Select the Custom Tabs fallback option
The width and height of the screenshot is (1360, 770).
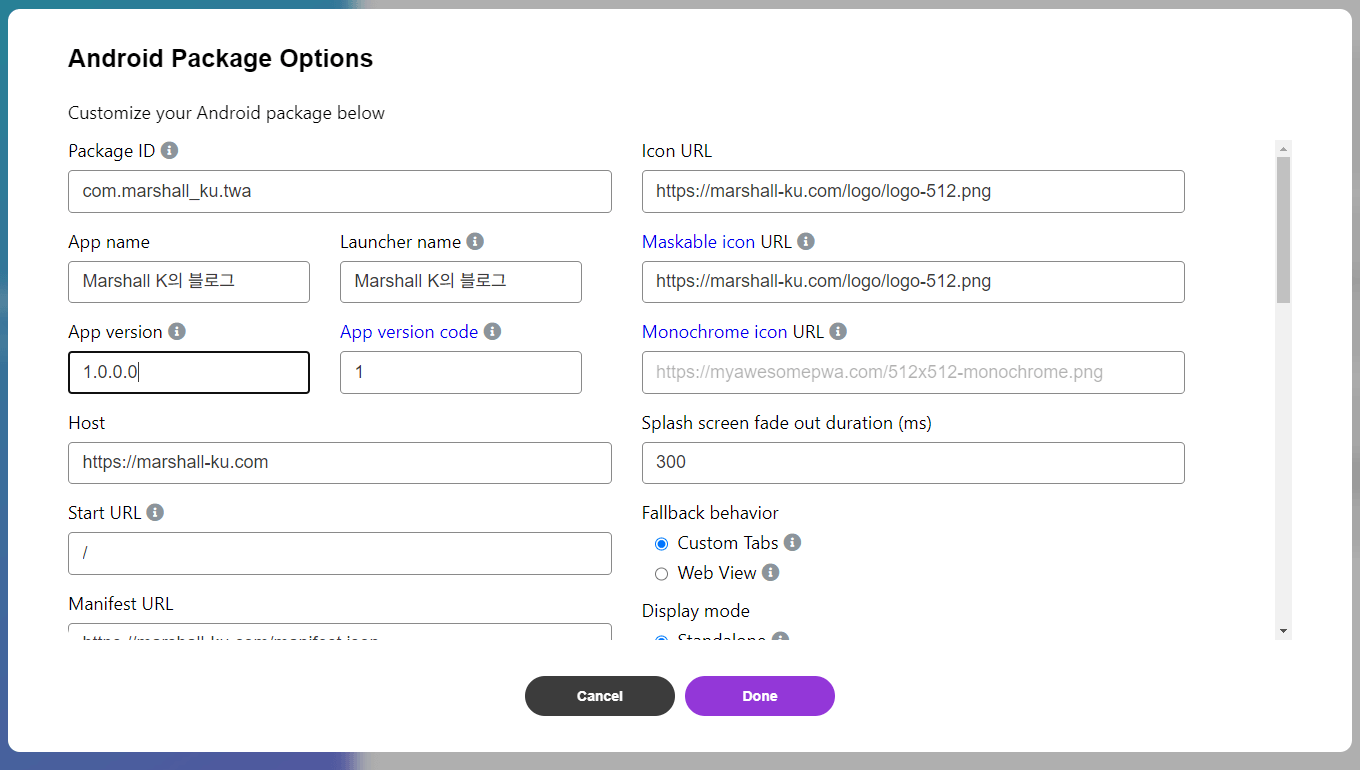point(661,544)
